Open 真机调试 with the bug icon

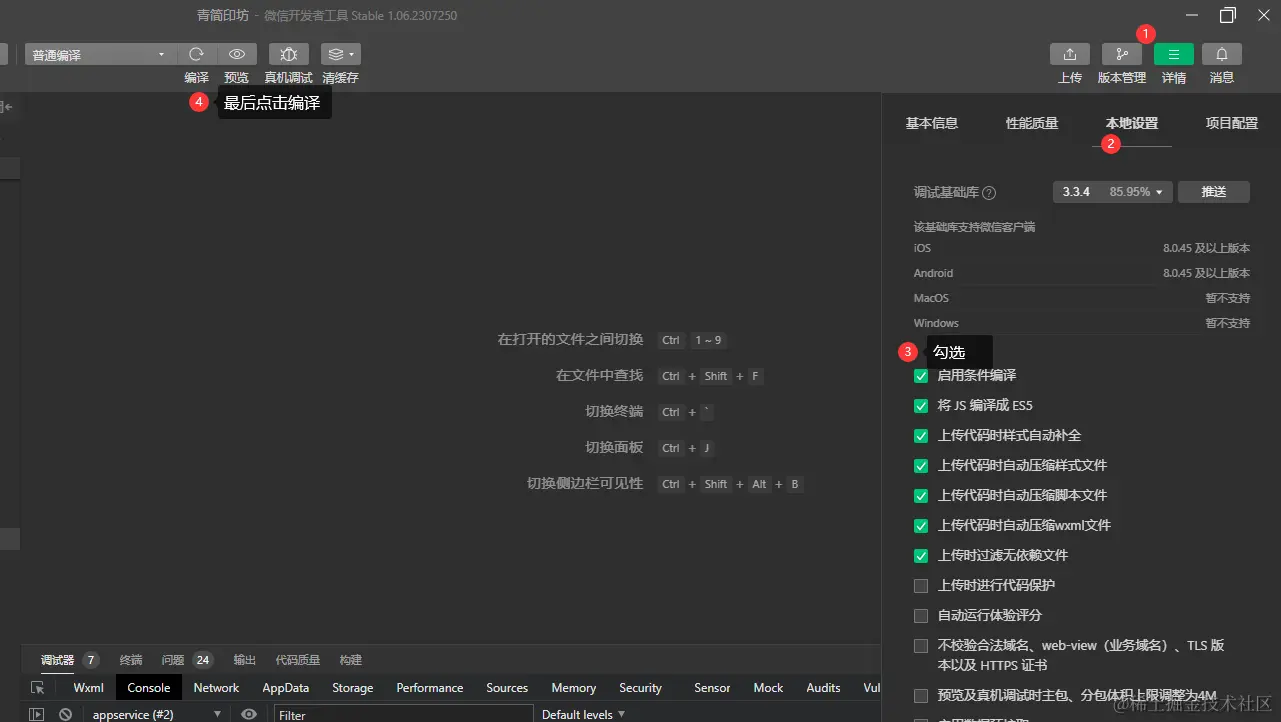(x=289, y=54)
